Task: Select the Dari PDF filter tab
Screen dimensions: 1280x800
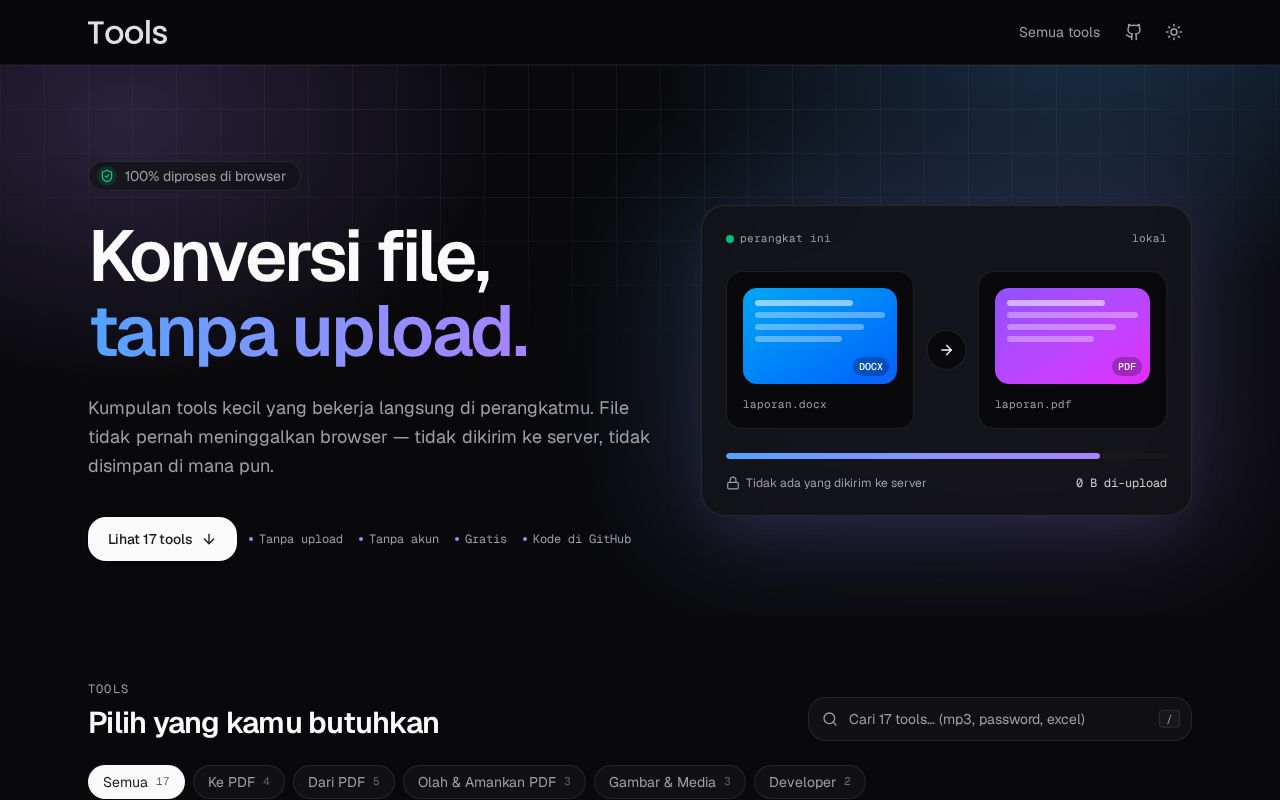Action: click(344, 782)
